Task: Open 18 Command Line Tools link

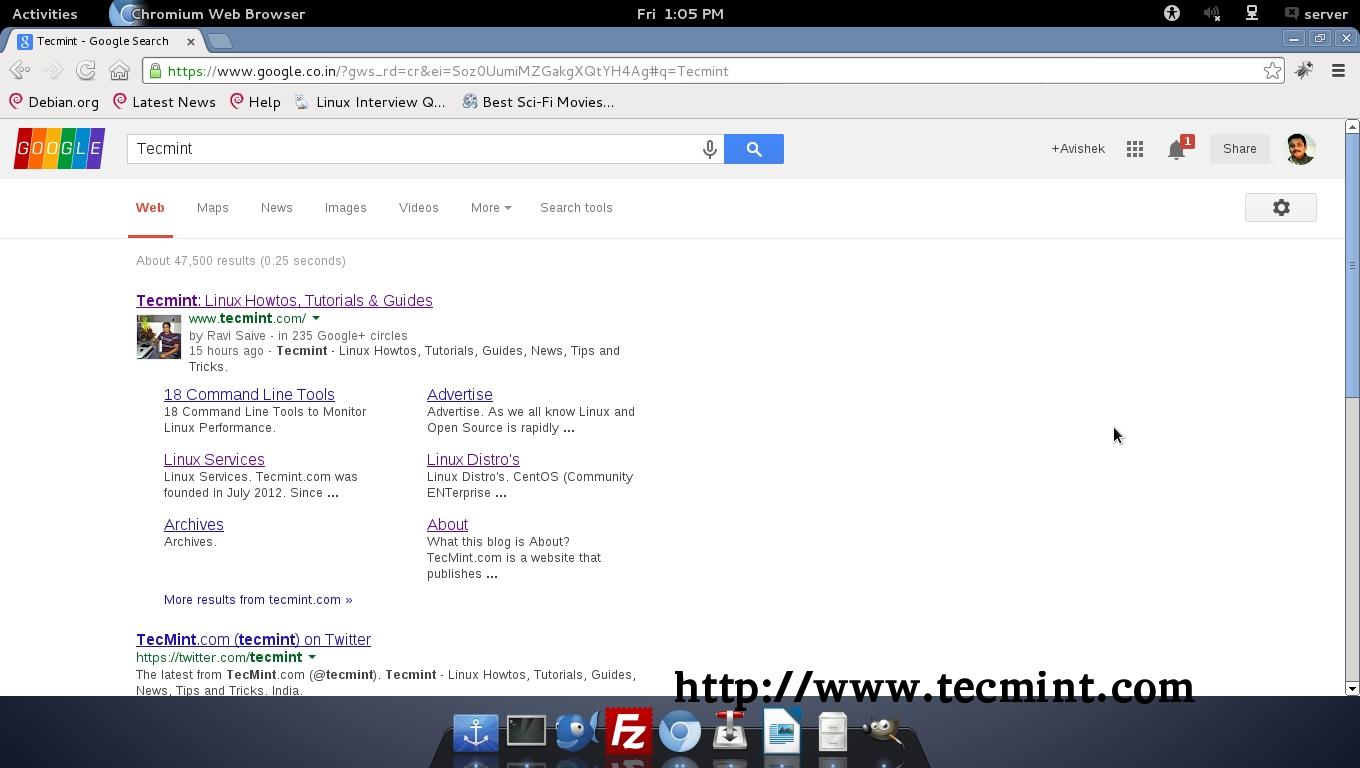Action: tap(249, 395)
